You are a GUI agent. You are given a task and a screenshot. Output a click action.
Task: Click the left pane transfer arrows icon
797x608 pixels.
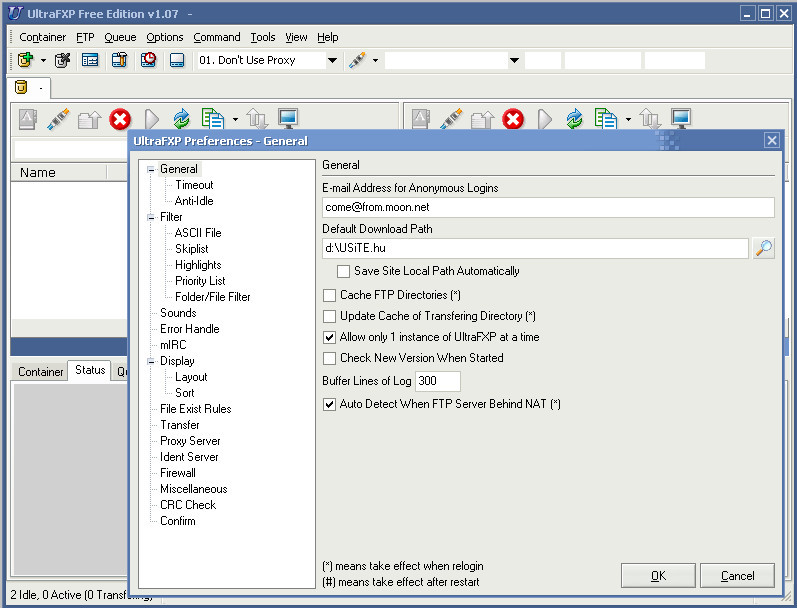(x=257, y=119)
